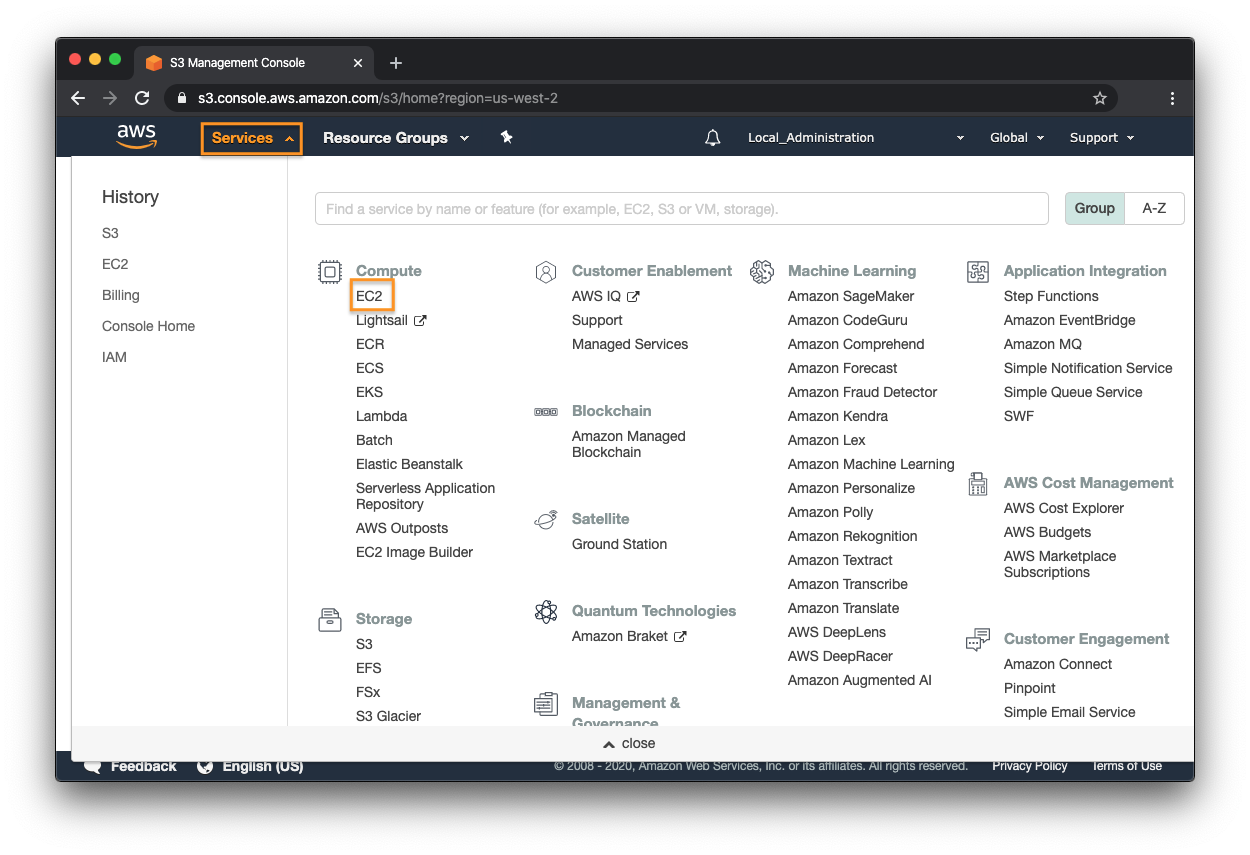Click the external link icon beside Amazon Braket
Screen dimensions: 1250x855
tap(680, 637)
